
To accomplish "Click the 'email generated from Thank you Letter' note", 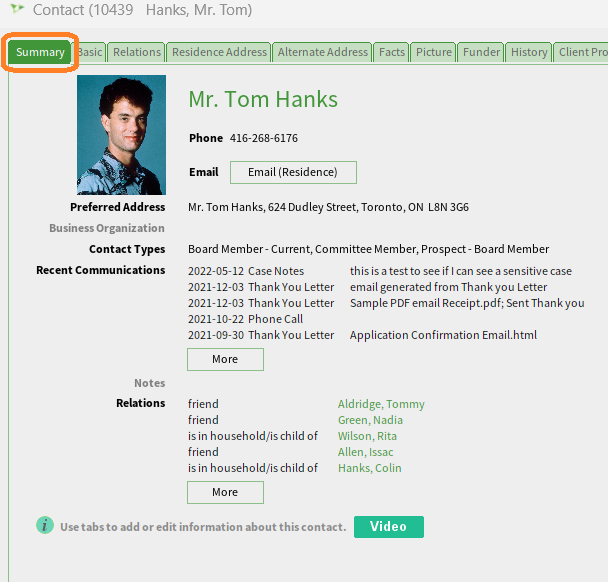I will click(448, 287).
